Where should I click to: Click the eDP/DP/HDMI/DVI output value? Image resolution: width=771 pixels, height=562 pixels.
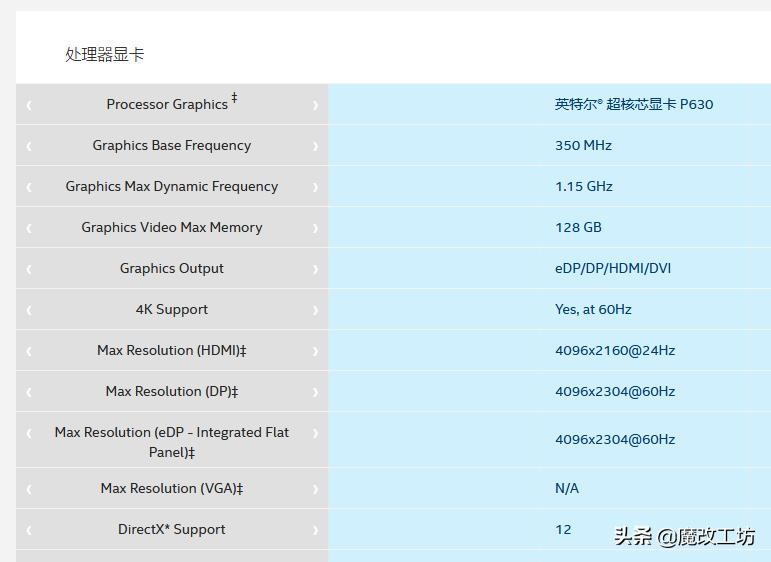[613, 268]
